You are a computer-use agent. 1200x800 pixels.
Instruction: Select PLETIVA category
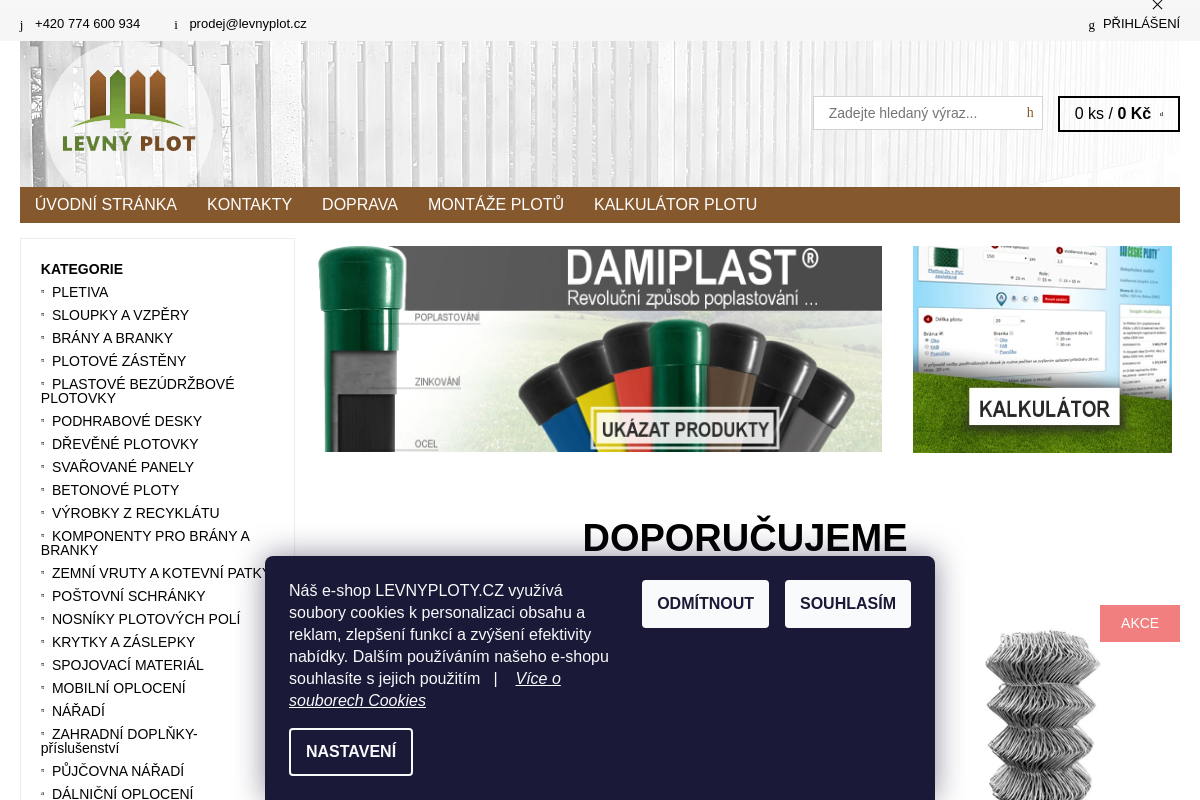[80, 292]
